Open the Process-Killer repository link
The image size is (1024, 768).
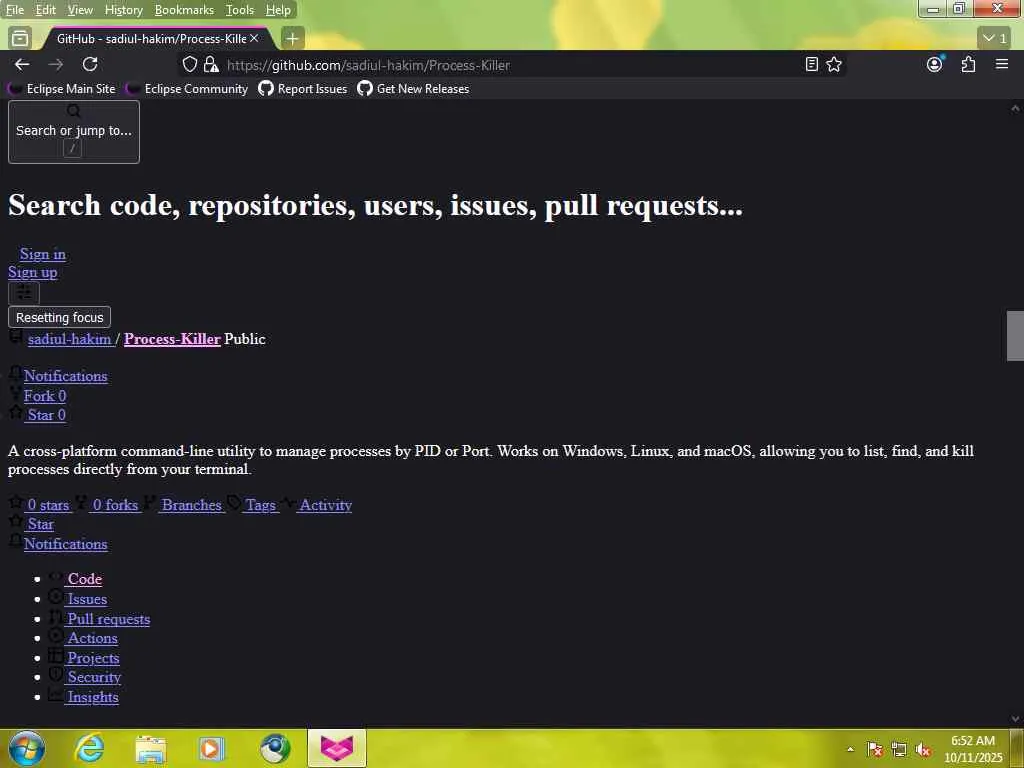pos(172,339)
